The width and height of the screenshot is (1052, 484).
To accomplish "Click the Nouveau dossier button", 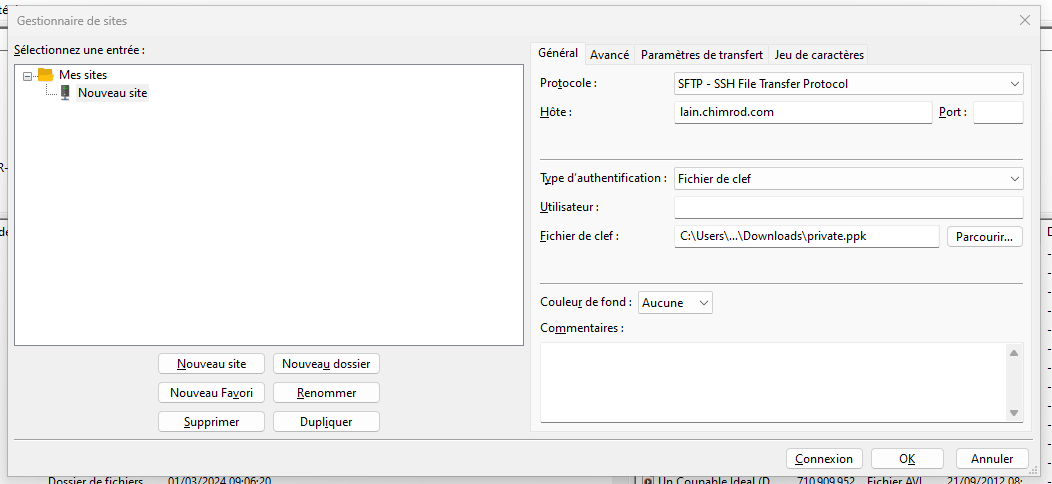I will [x=326, y=364].
